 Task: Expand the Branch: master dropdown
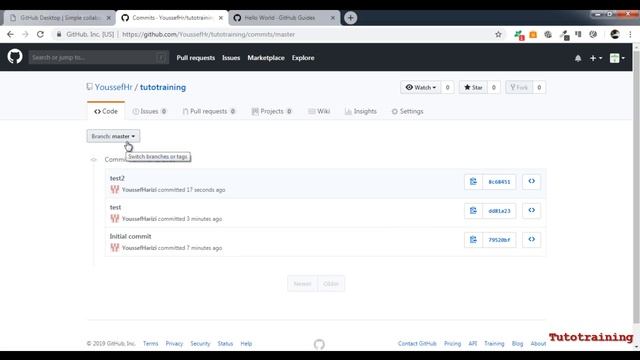click(x=113, y=136)
